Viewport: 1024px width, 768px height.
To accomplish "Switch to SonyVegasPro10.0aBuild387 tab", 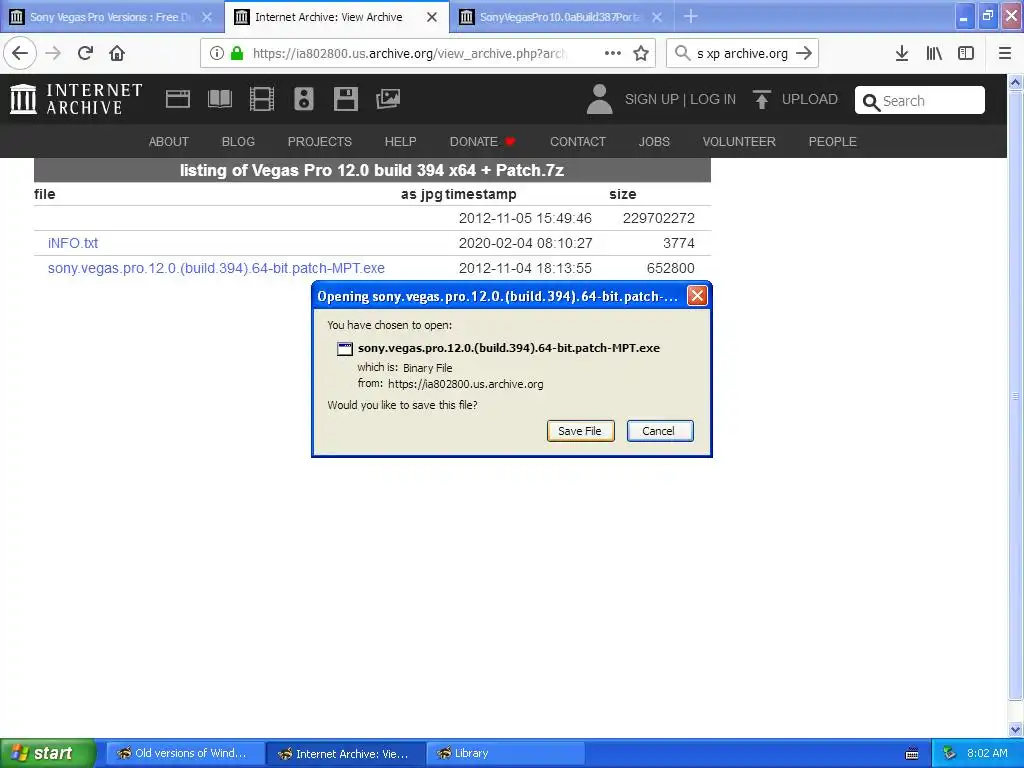I will click(560, 17).
